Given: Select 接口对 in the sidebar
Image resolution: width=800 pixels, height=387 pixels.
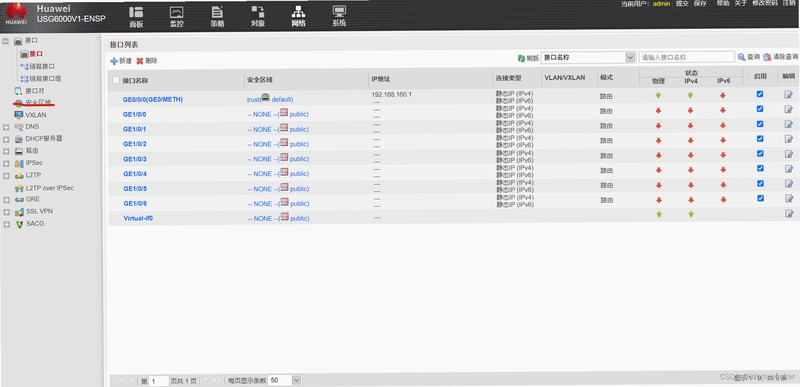Looking at the screenshot, I should tap(34, 91).
